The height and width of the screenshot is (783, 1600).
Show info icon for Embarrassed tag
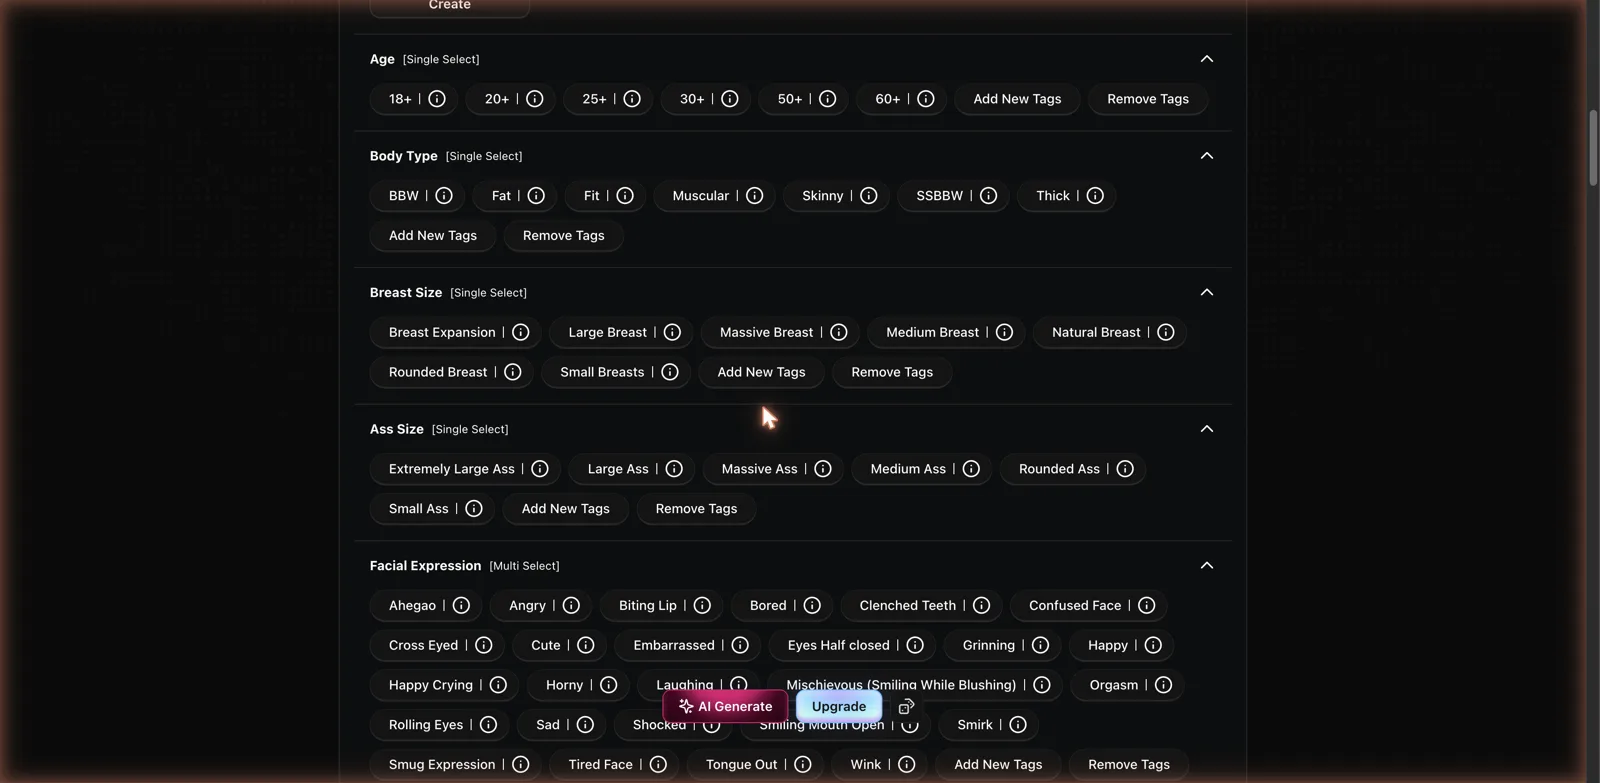[x=740, y=645]
